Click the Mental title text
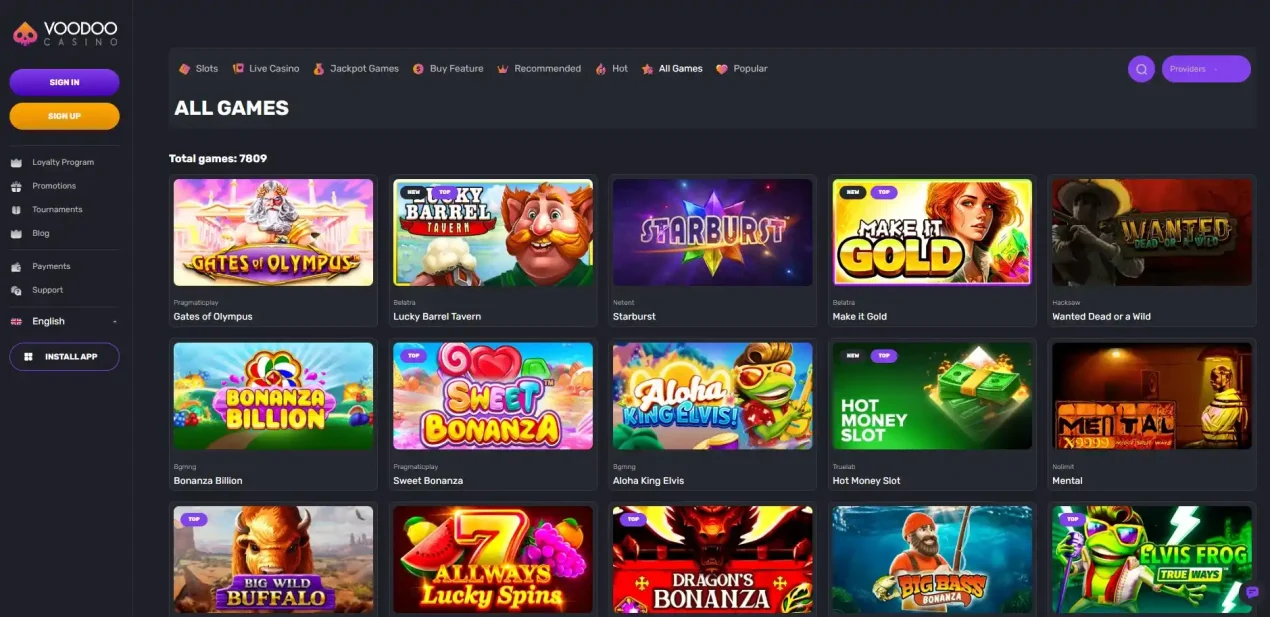This screenshot has height=617, width=1270. coord(1067,481)
